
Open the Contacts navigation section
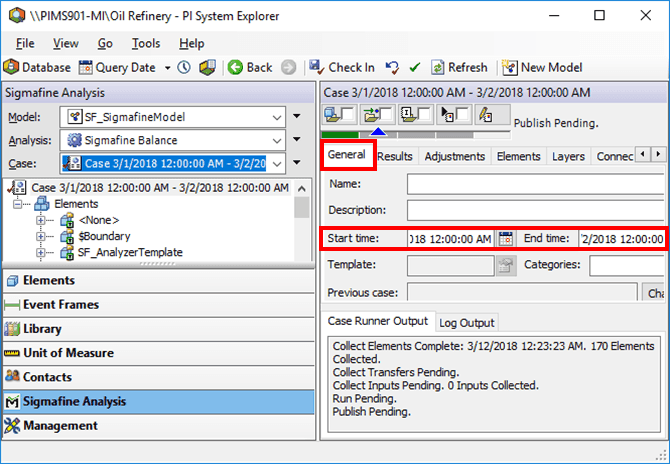click(159, 377)
